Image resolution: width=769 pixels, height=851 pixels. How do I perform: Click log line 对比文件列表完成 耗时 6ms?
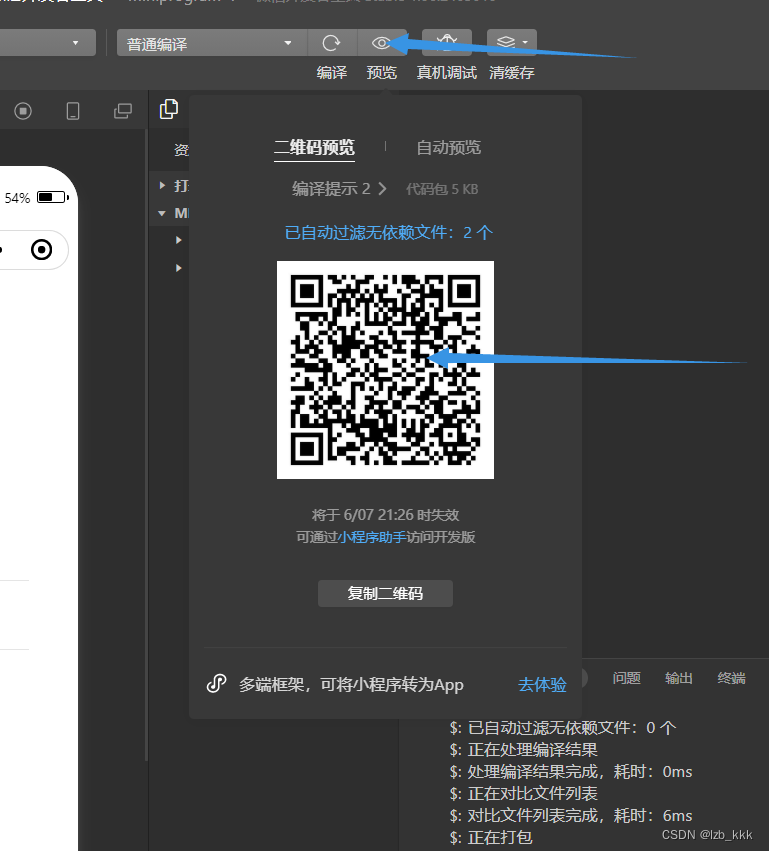click(x=571, y=815)
